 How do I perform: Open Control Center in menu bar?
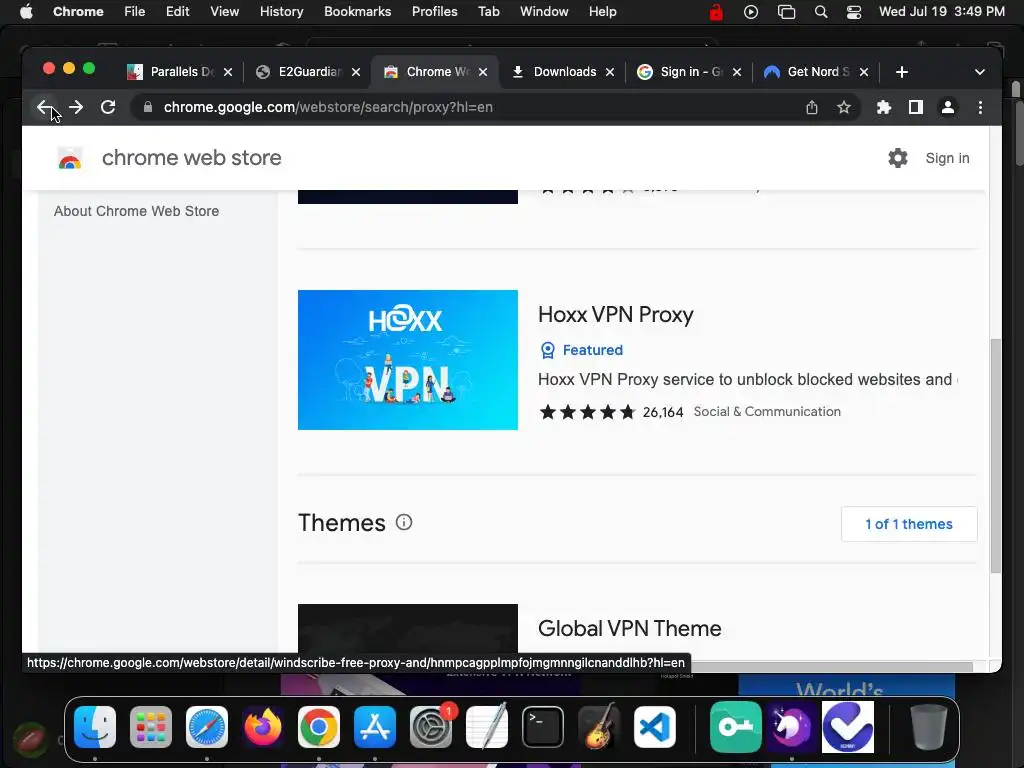tap(854, 12)
